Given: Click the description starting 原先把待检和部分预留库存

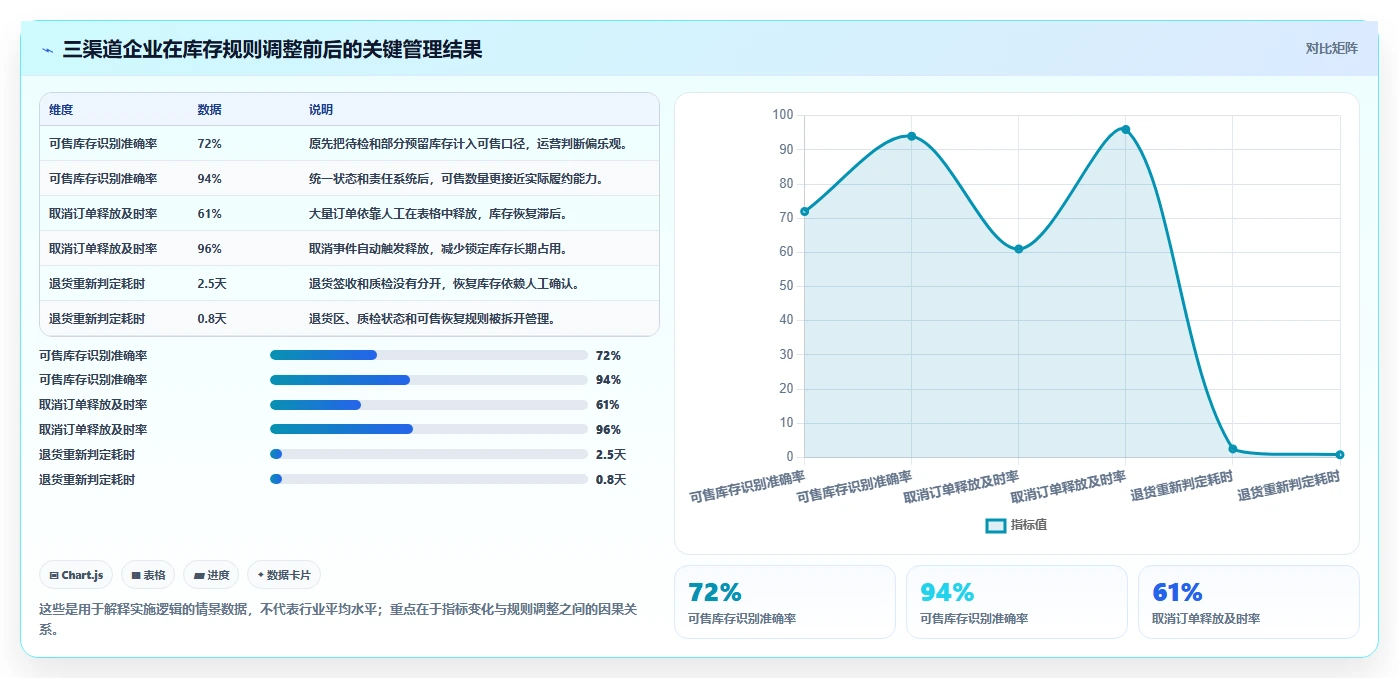Looking at the screenshot, I should [470, 144].
